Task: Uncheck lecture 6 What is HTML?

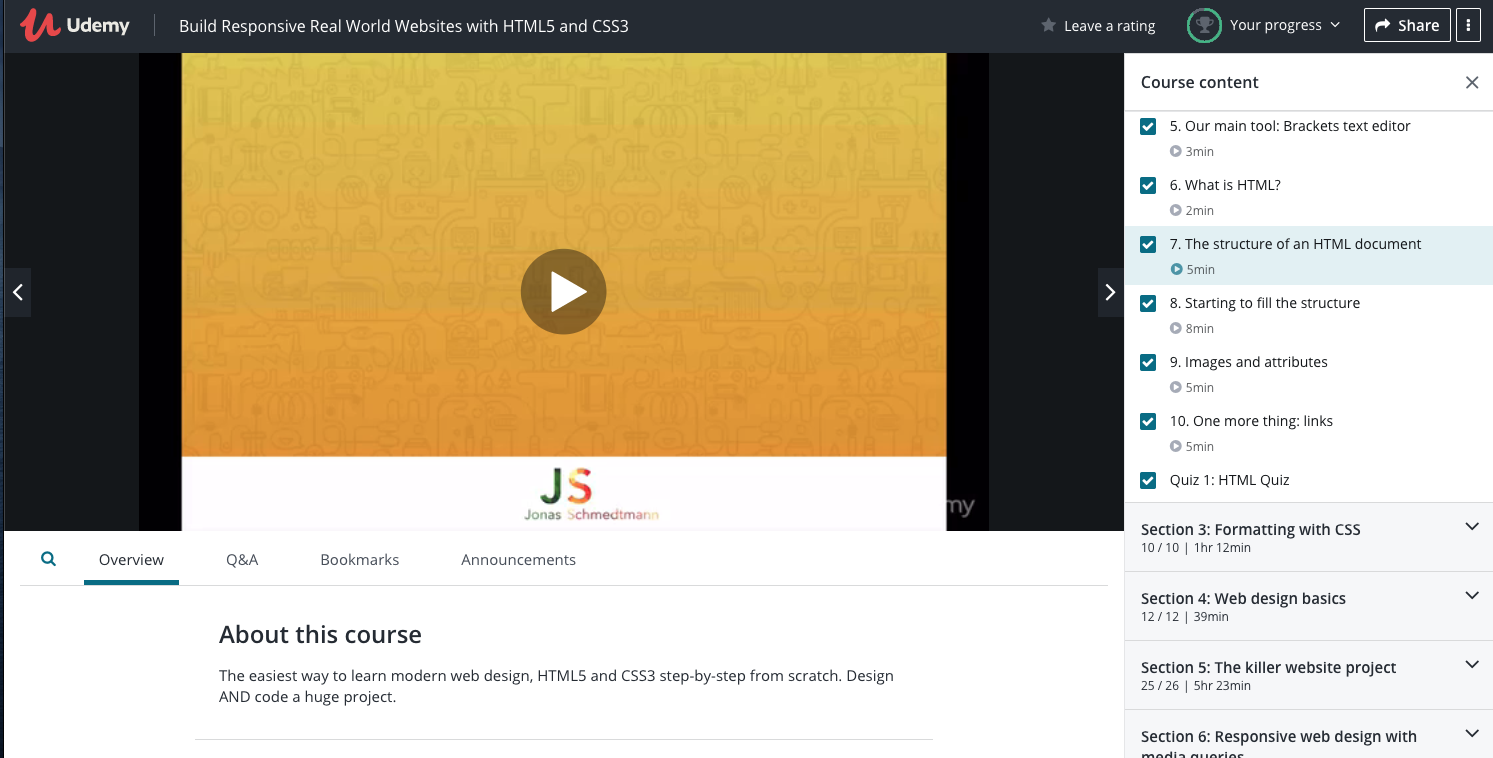Action: point(1148,185)
